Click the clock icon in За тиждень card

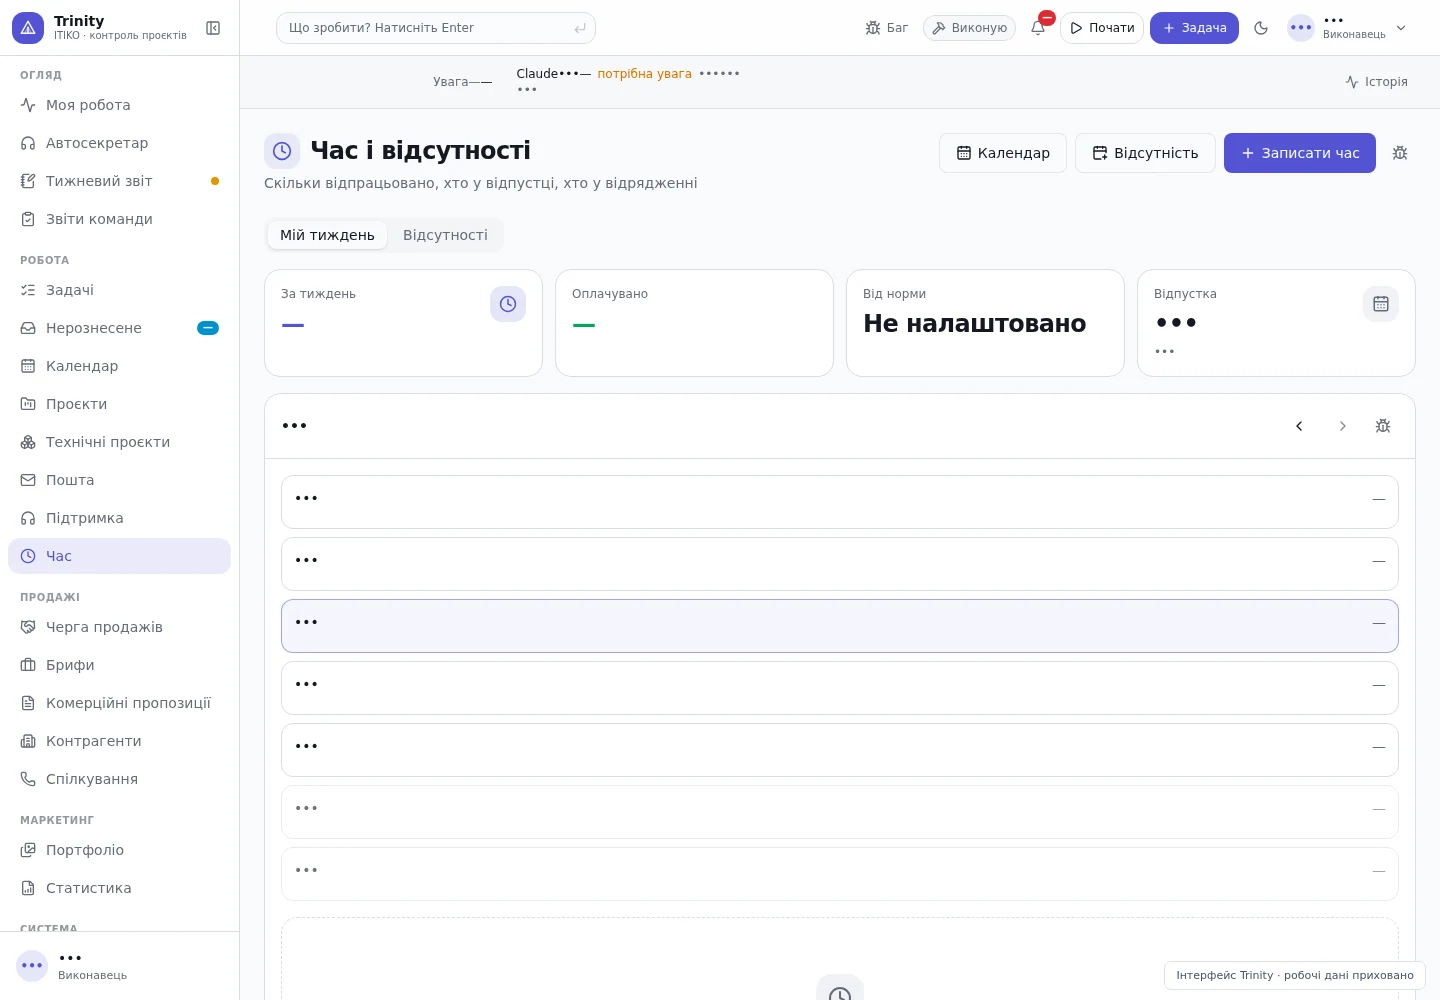pos(508,304)
